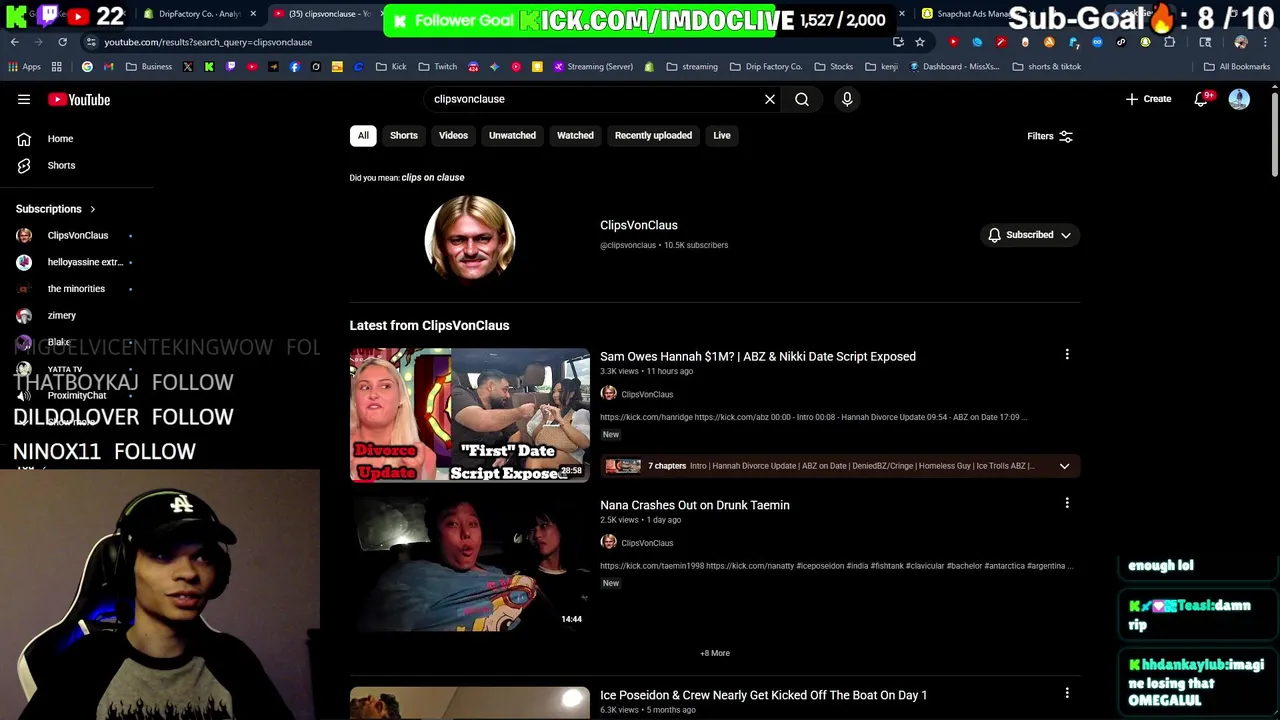Open the Sam Owes Hannah video thumbnail
This screenshot has width=1280, height=720.
470,414
